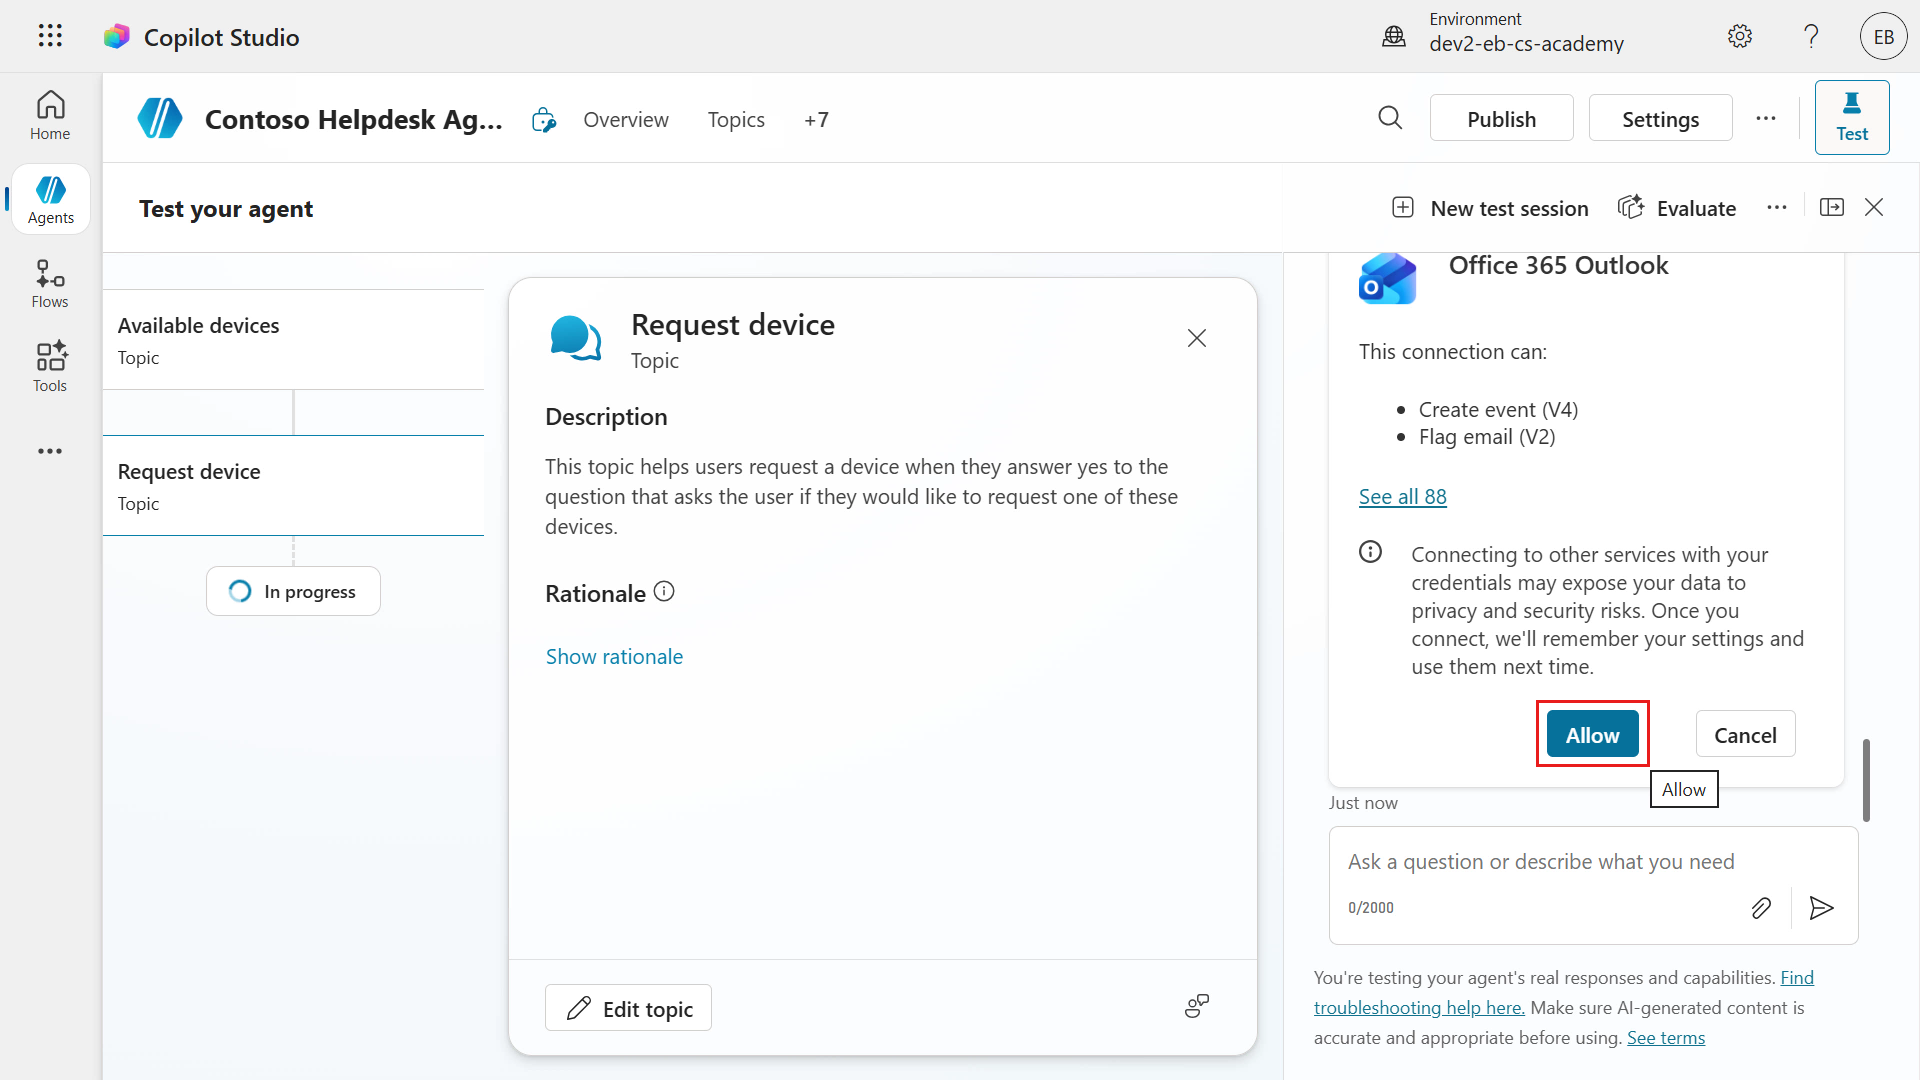Switch to the Topics tab
The height and width of the screenshot is (1080, 1920).
[736, 120]
